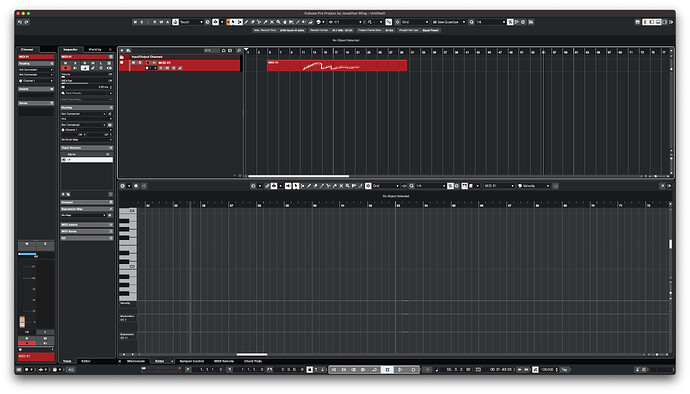690x394 pixels.
Task: Select the Draw pencil tool in project toolbar
Action: point(246,22)
